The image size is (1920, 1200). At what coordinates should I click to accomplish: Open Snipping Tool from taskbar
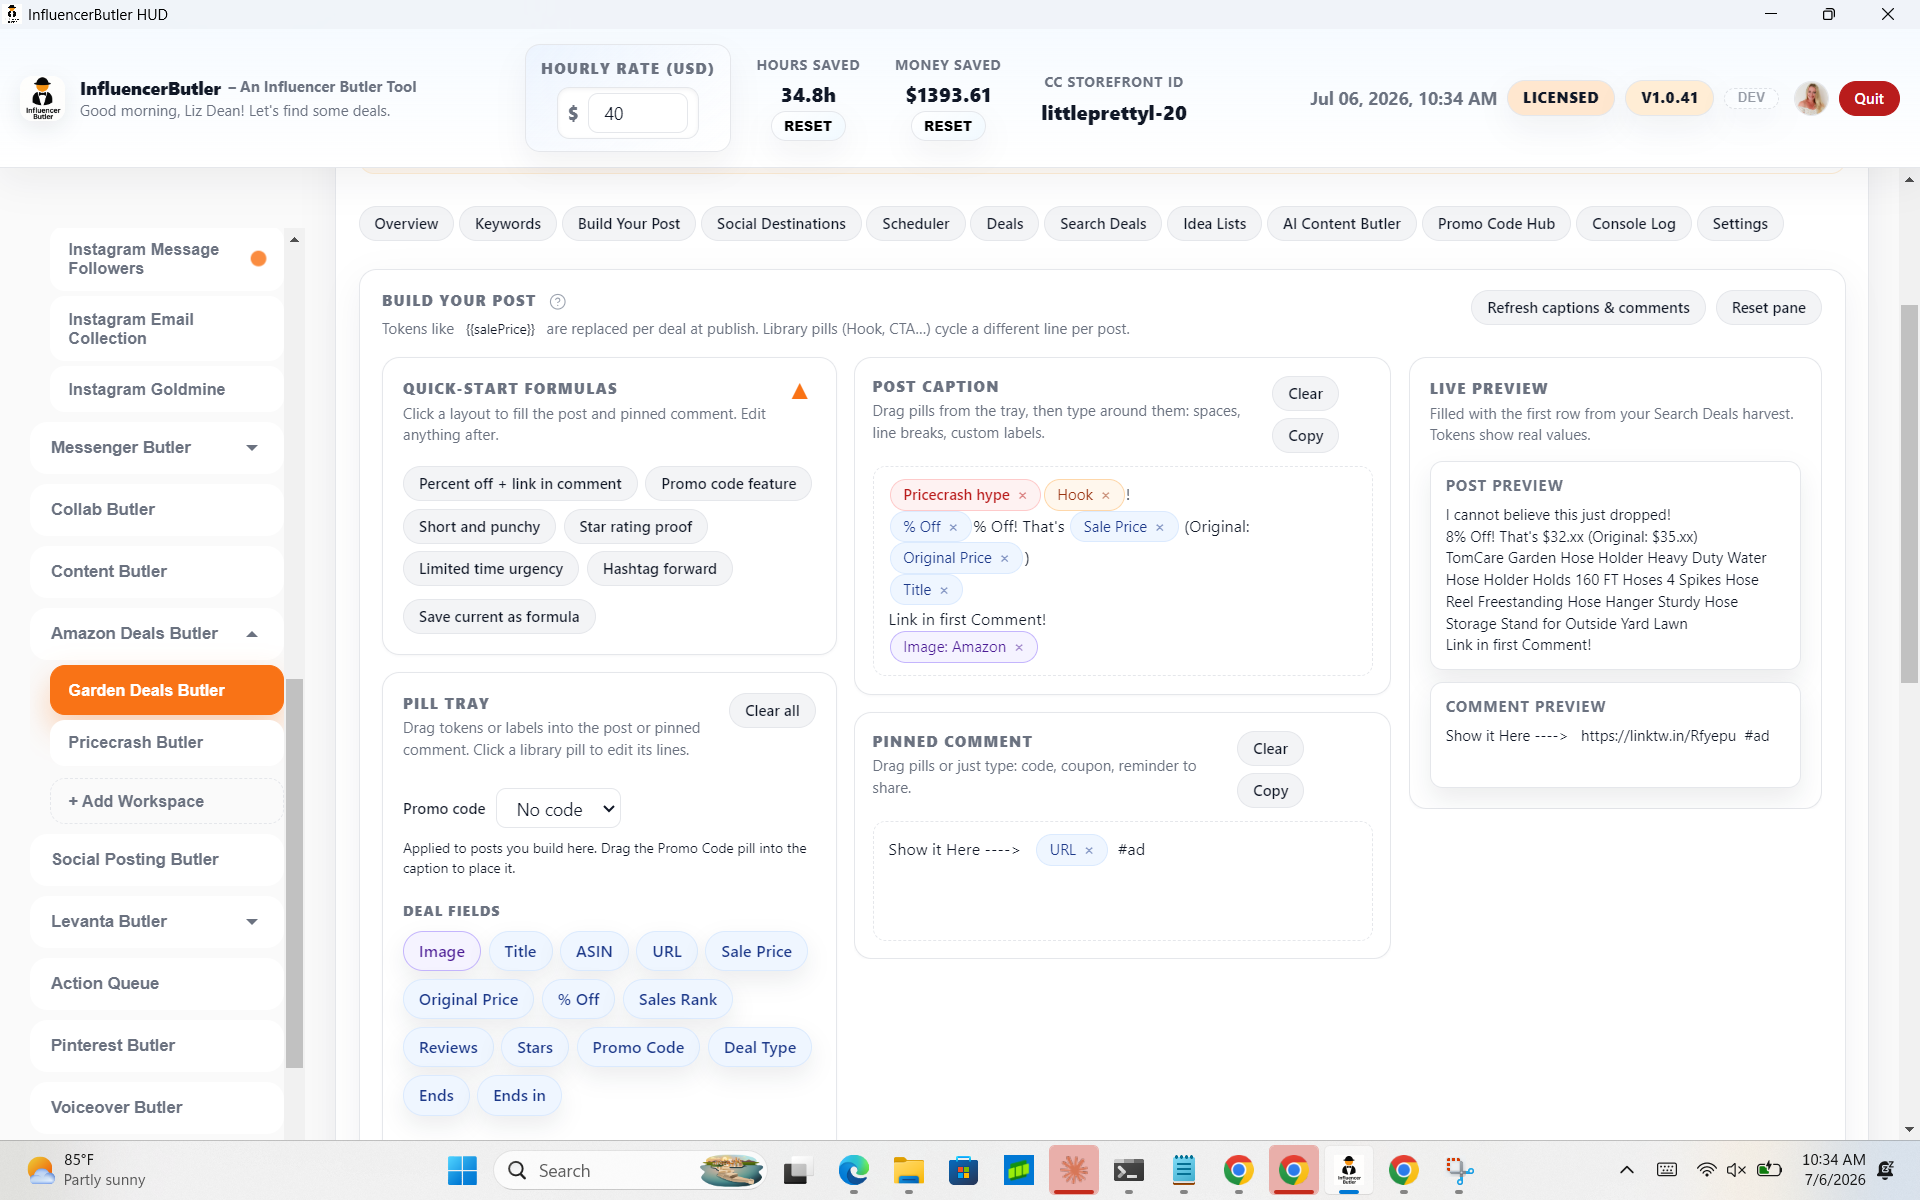point(1459,1170)
